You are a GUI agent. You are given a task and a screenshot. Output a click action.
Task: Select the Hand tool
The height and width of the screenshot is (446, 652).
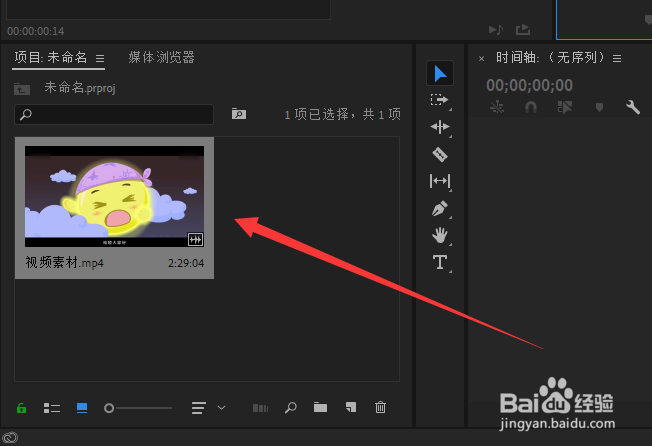(440, 235)
